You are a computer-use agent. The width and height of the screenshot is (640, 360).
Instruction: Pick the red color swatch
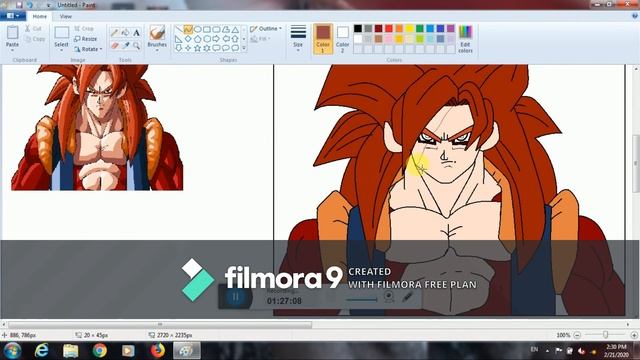point(389,29)
